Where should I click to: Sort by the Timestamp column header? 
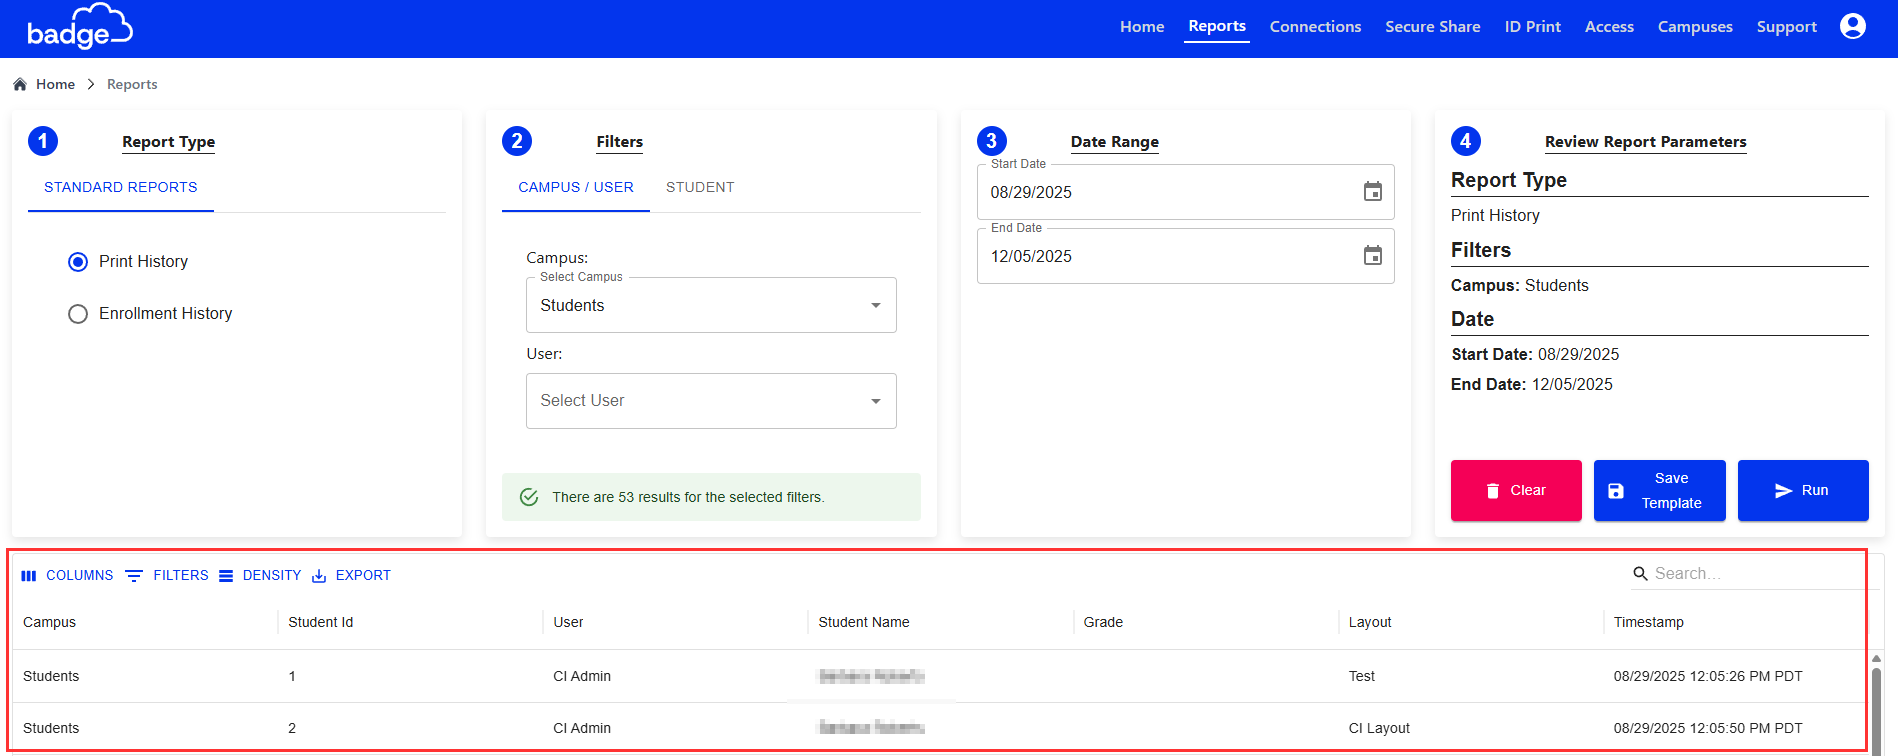point(1648,622)
